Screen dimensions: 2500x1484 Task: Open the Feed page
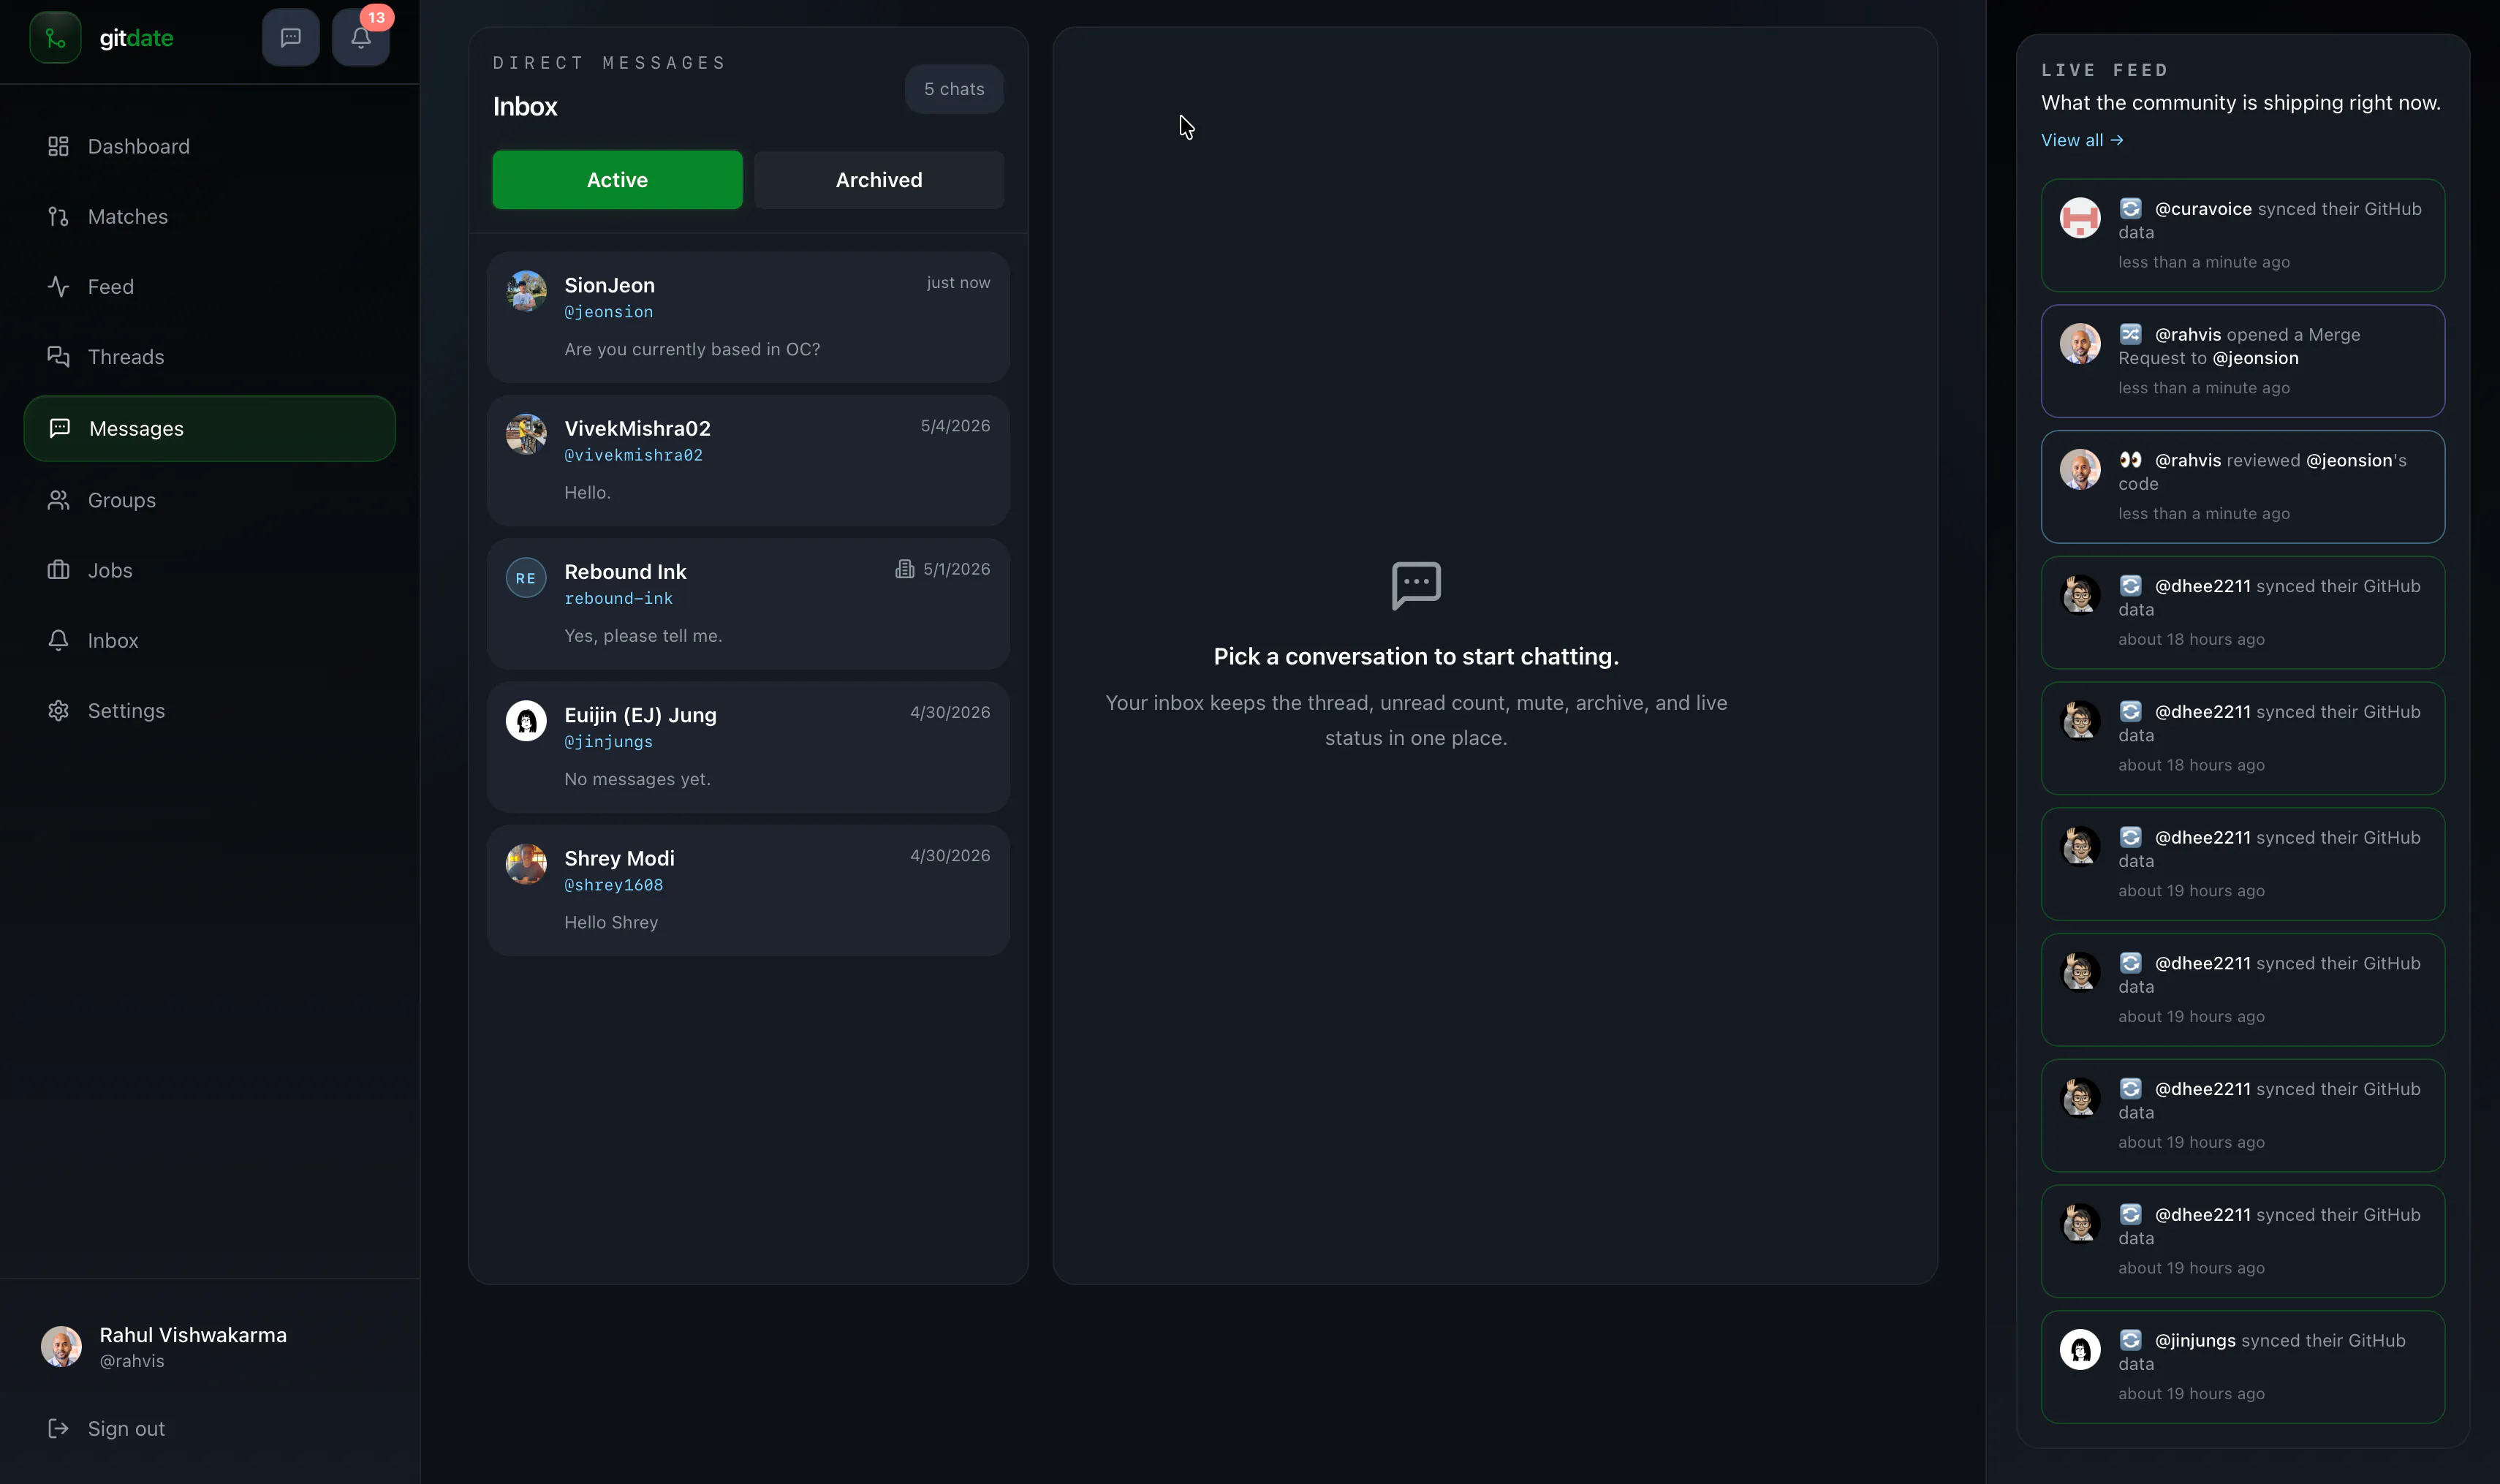click(210, 286)
